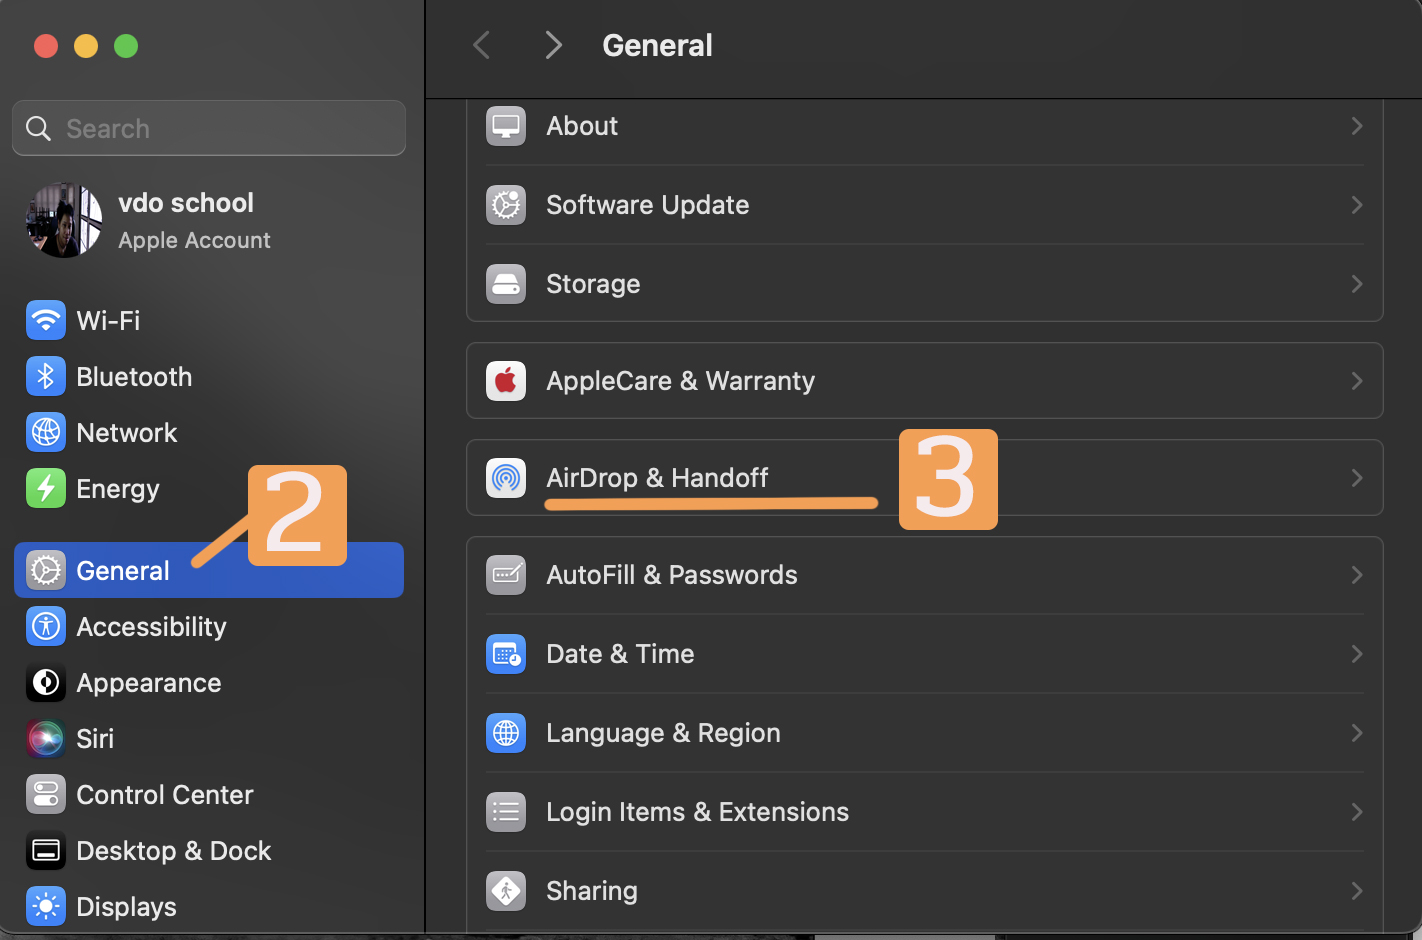This screenshot has height=940, width=1422.
Task: Select Bluetooth in the sidebar
Action: [209, 377]
